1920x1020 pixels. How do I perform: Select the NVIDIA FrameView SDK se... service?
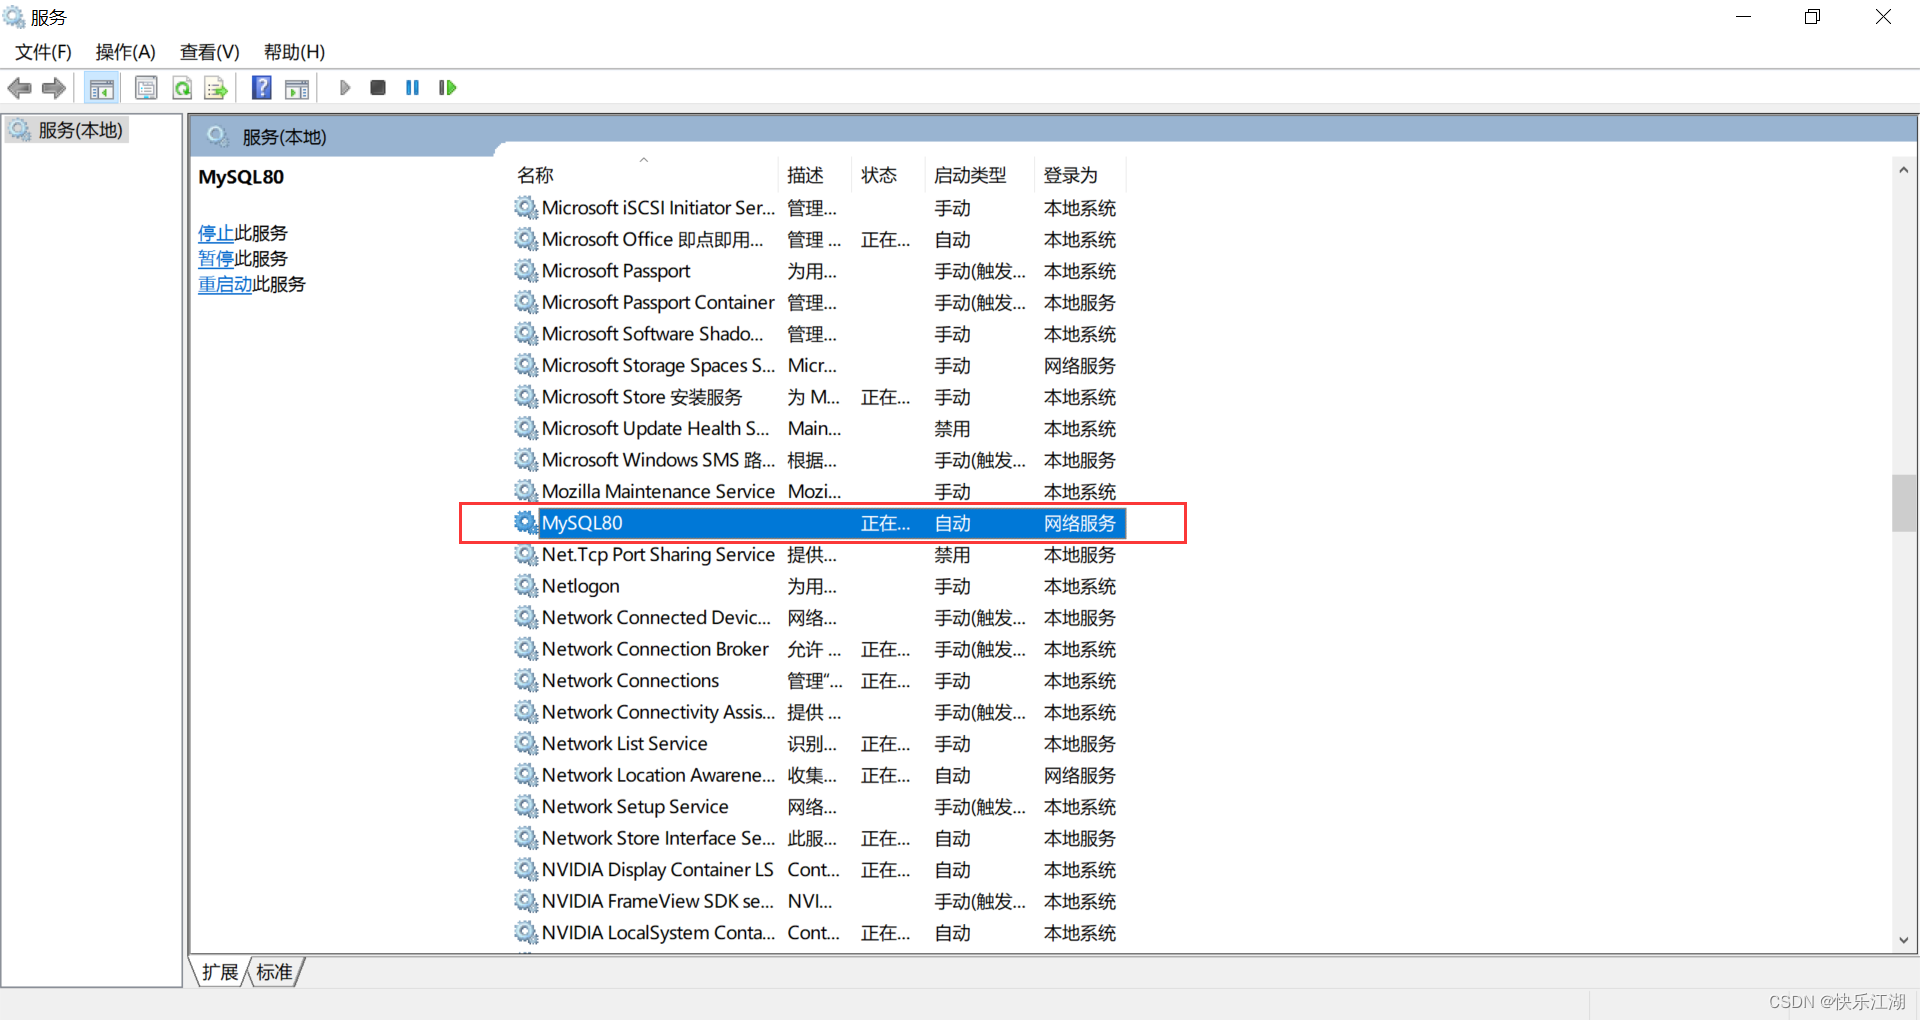pyautogui.click(x=657, y=901)
